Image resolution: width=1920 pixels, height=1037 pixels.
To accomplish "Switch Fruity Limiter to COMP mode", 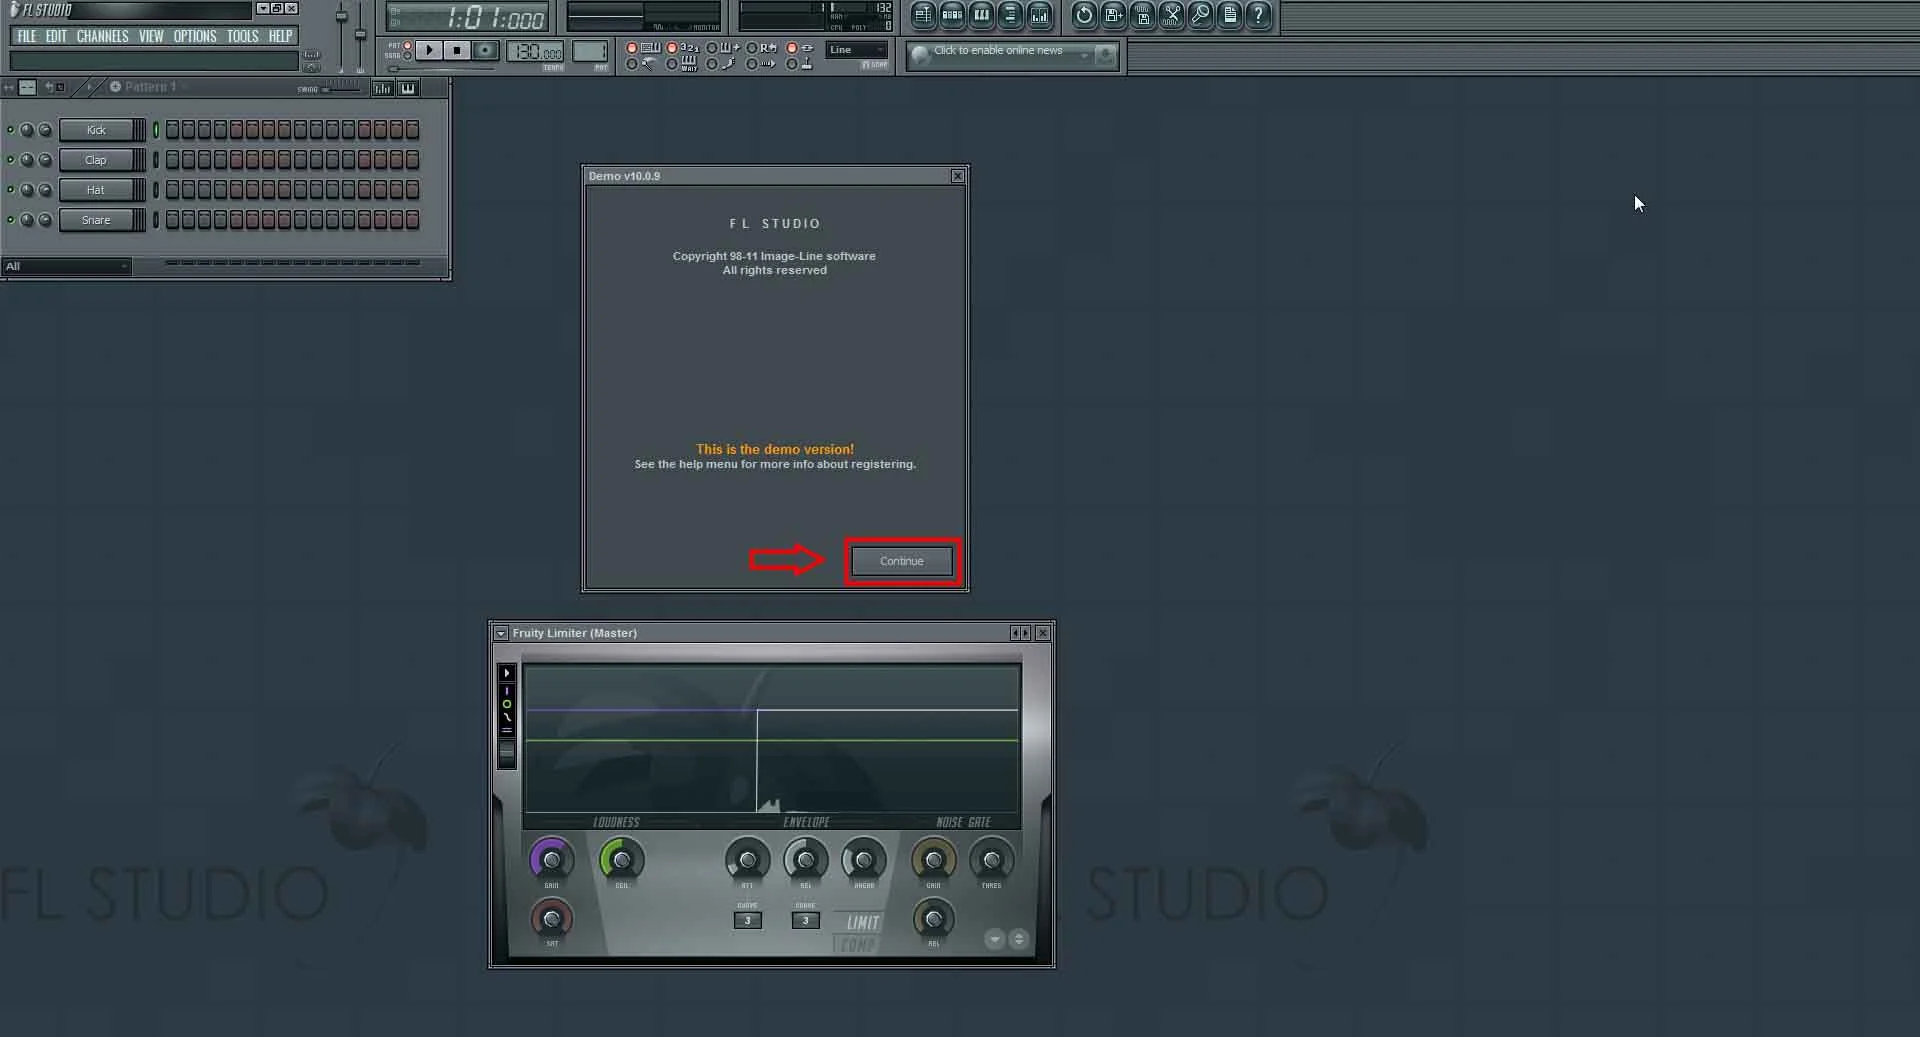I will (x=857, y=945).
